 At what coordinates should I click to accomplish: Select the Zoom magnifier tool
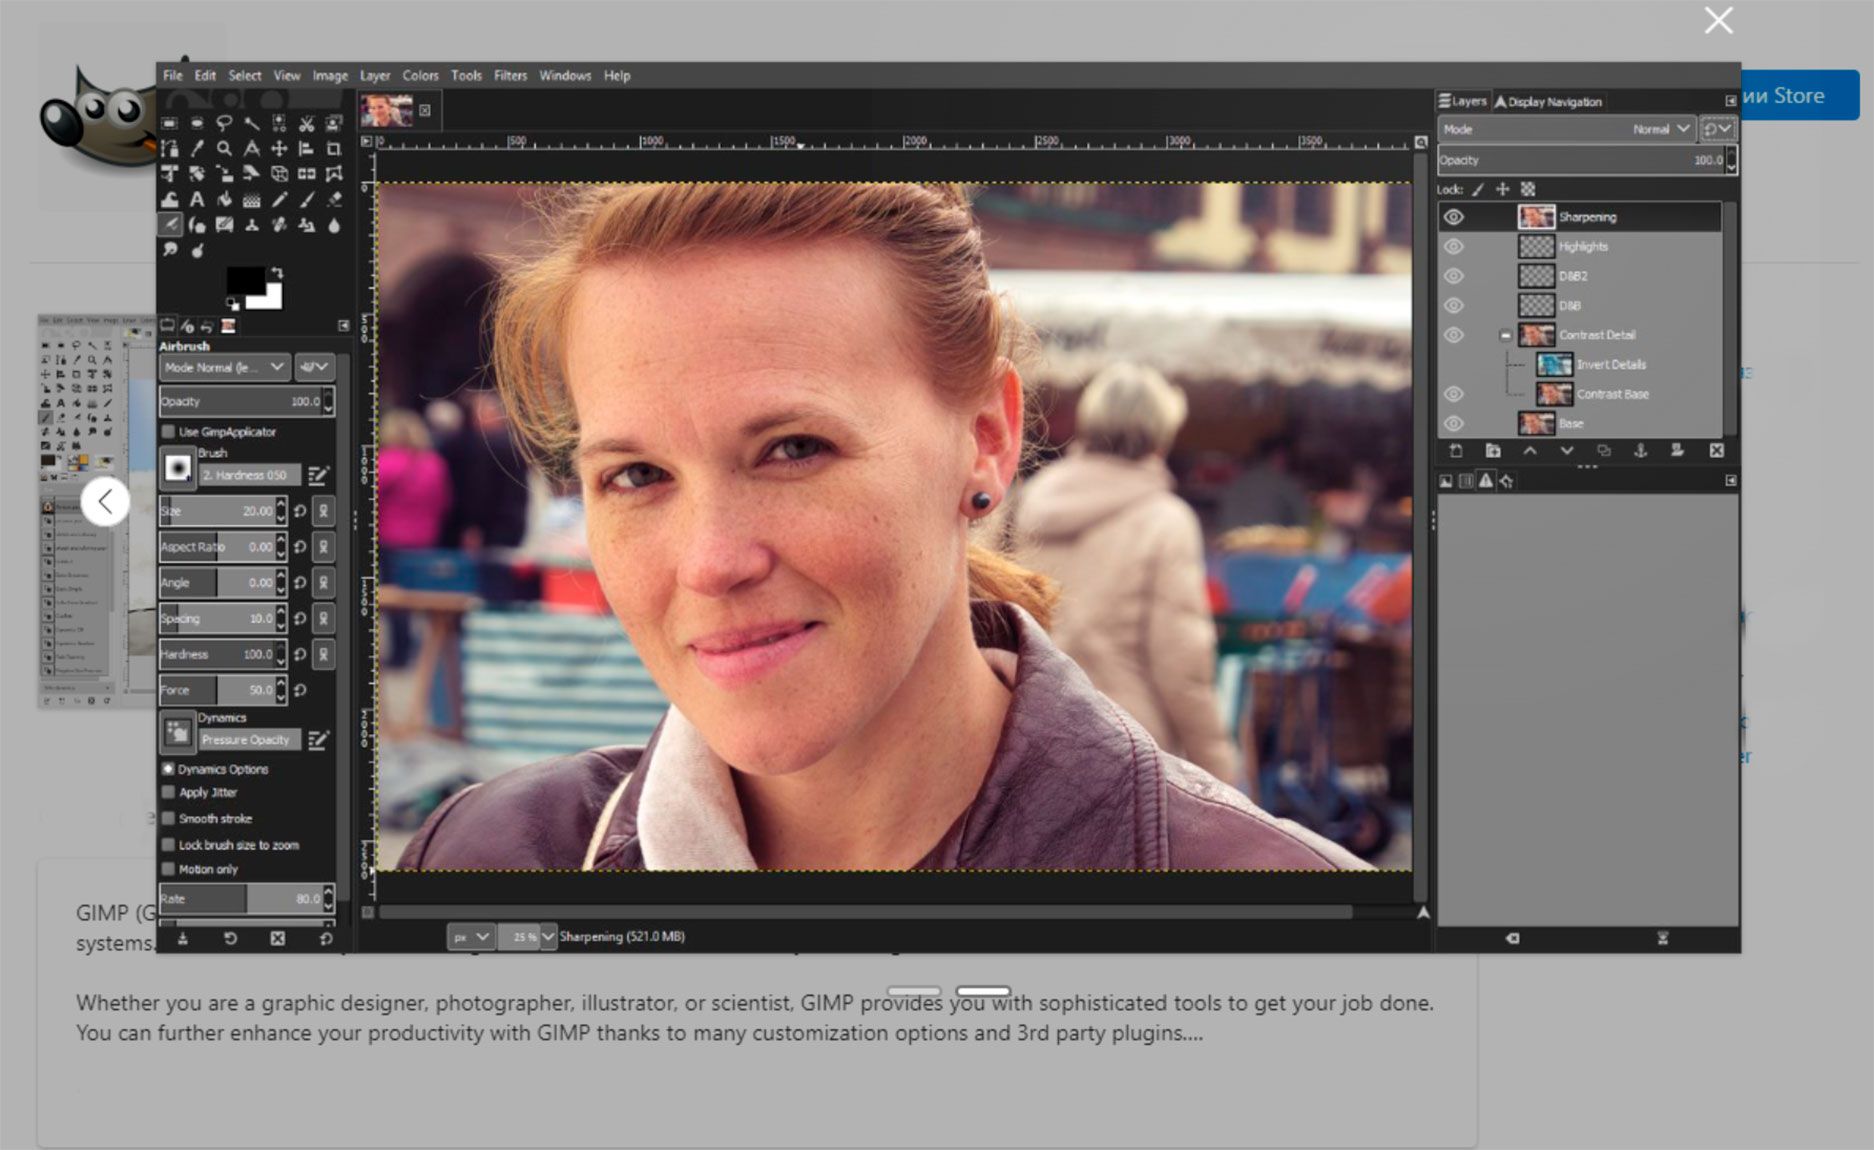pos(224,149)
